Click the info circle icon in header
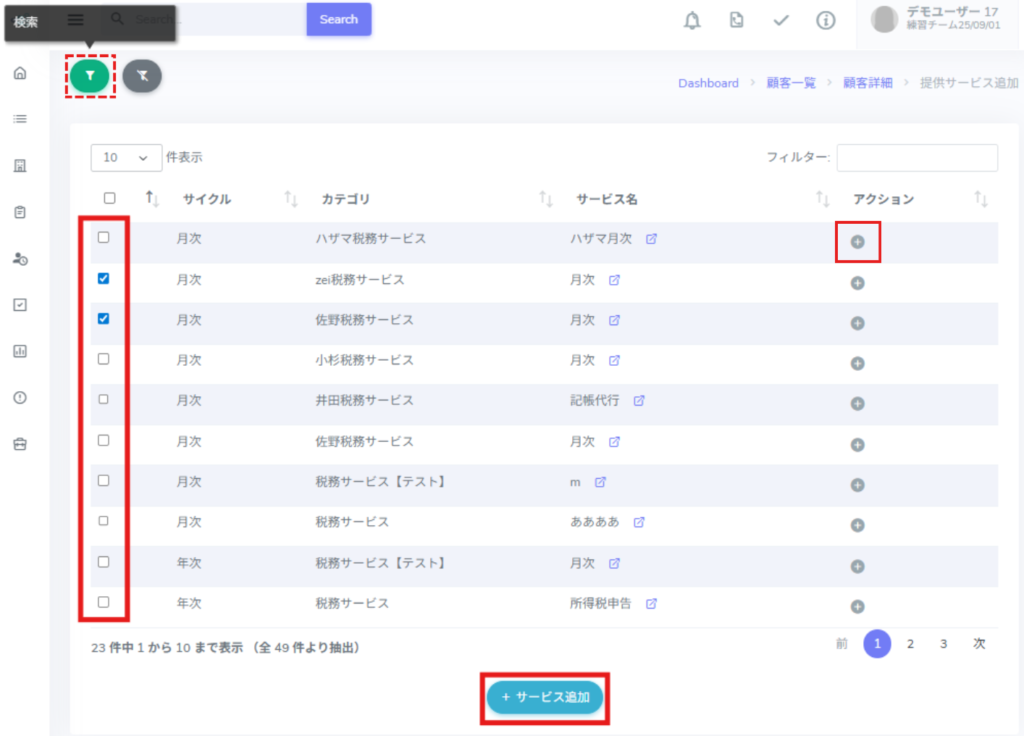 pos(825,20)
